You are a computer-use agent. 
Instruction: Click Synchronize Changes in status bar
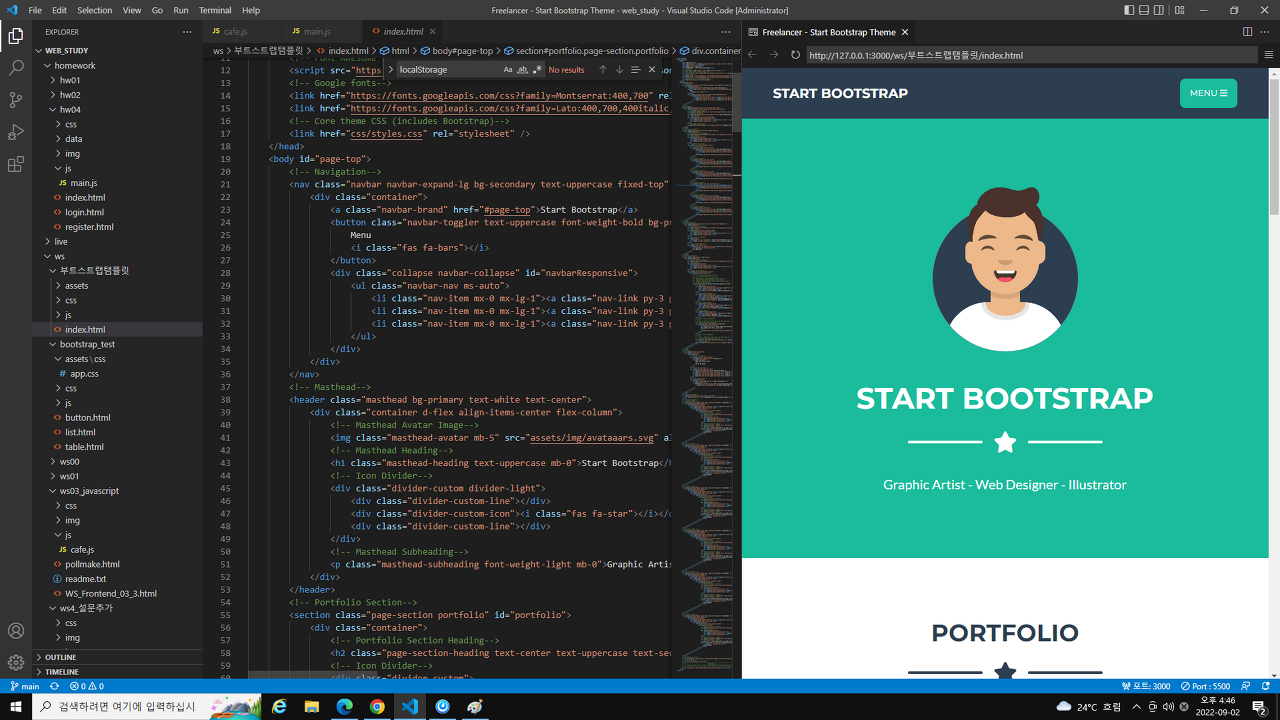click(54, 686)
